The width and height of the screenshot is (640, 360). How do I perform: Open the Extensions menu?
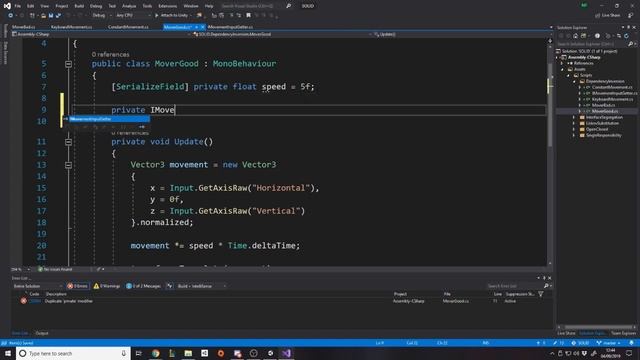click(168, 6)
